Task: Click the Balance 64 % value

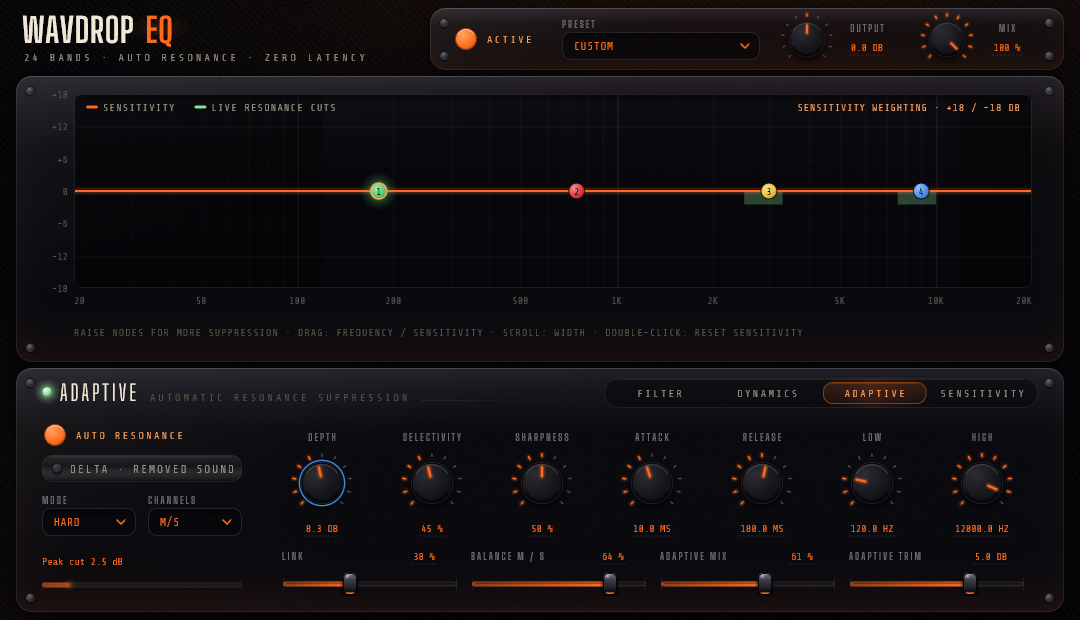Action: click(x=613, y=557)
